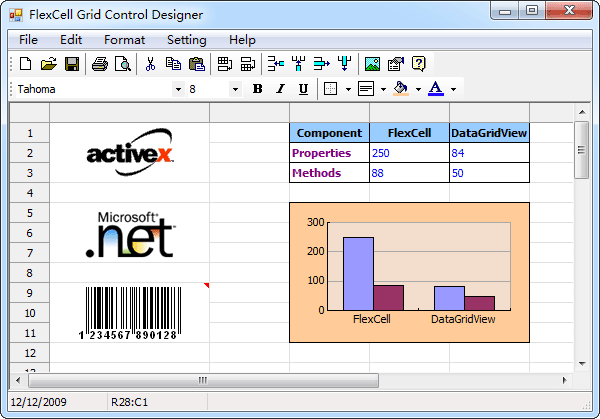Select the Methods cell
The height and width of the screenshot is (419, 600).
(329, 173)
